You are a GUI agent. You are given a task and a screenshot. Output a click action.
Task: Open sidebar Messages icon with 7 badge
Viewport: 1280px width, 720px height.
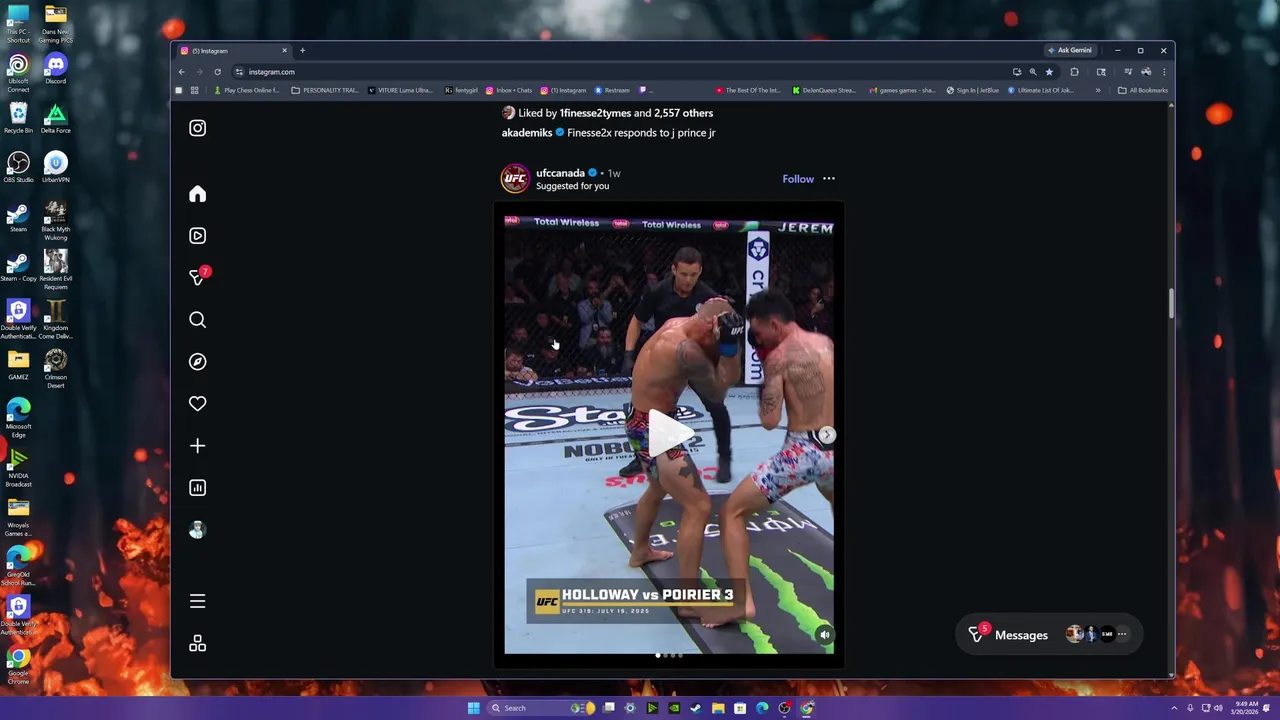[198, 277]
